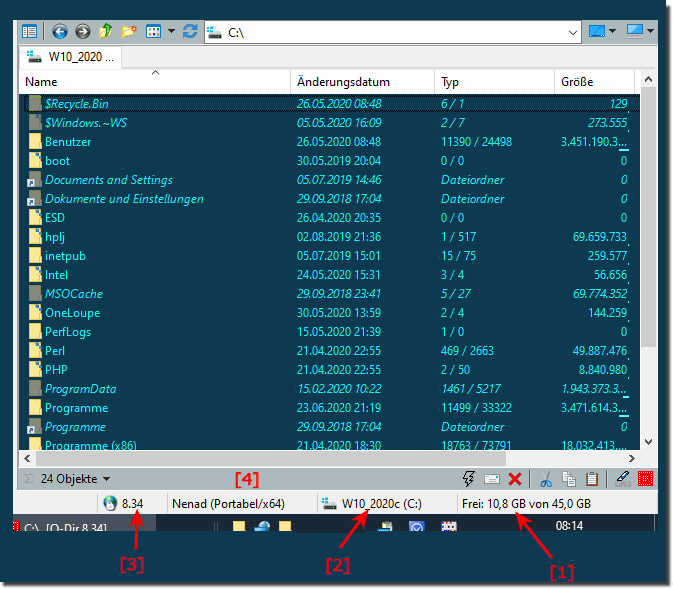Click into the C:\ address bar
The height and width of the screenshot is (589, 673).
[393, 32]
